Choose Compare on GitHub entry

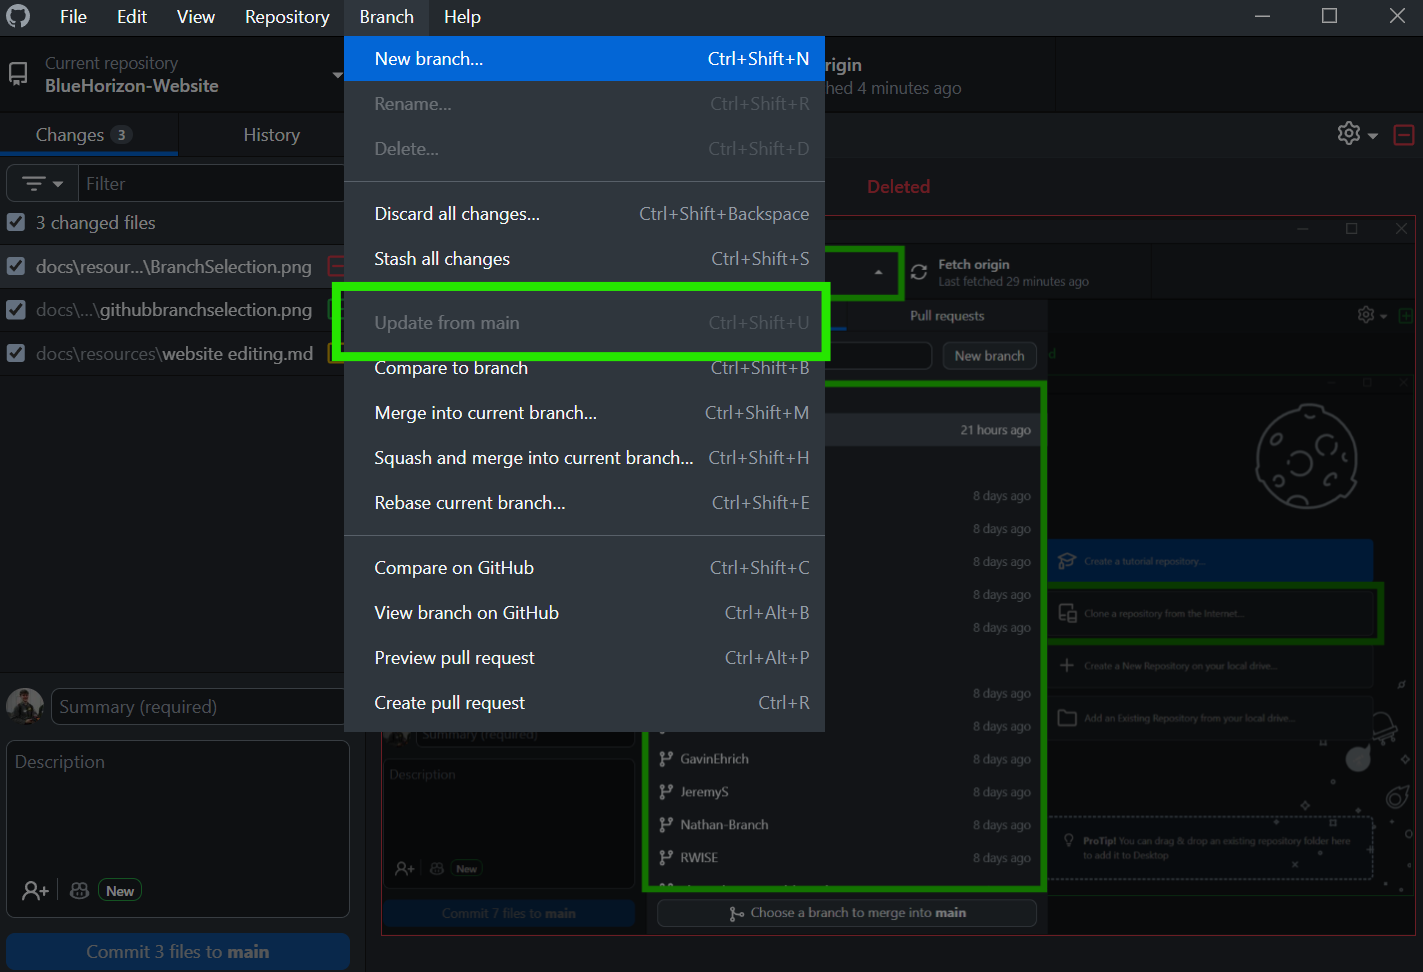pyautogui.click(x=584, y=568)
